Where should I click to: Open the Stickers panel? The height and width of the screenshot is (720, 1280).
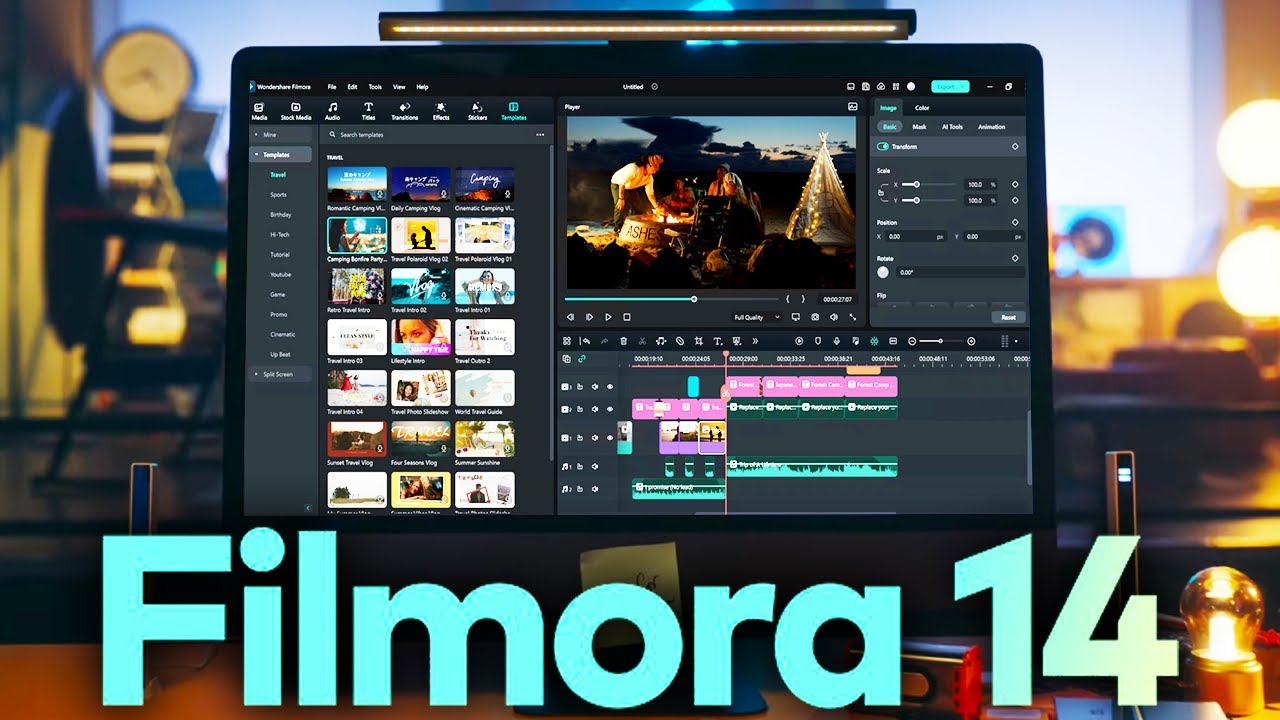[x=477, y=110]
